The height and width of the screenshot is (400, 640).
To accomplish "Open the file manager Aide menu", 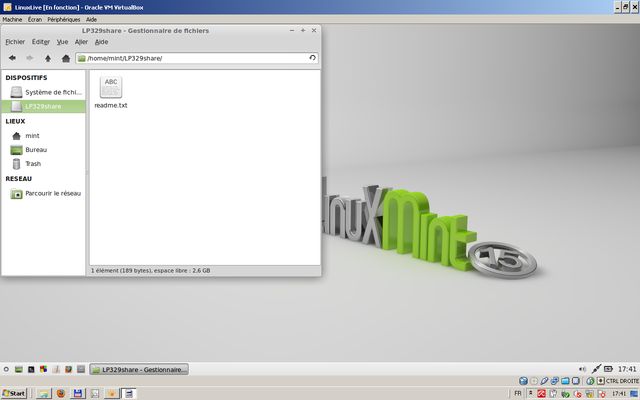I will (x=102, y=42).
